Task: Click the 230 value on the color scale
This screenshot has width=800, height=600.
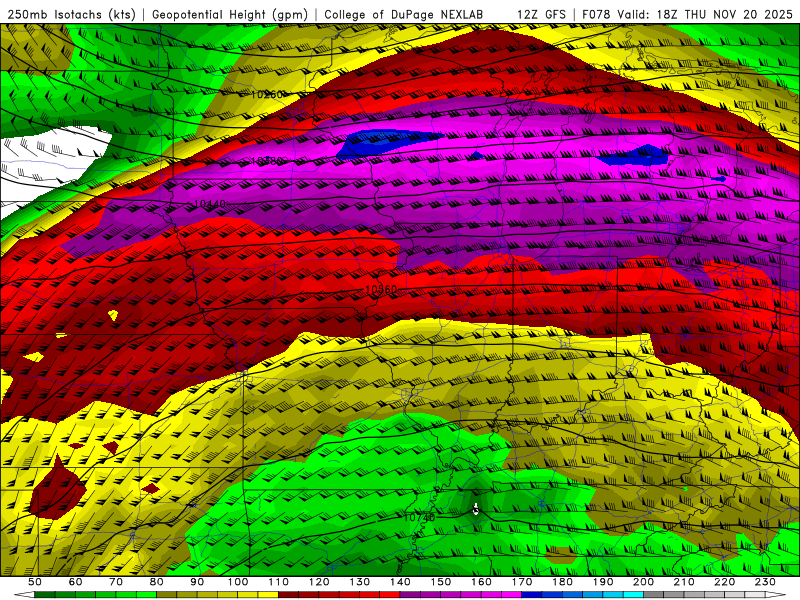Action: (766, 582)
